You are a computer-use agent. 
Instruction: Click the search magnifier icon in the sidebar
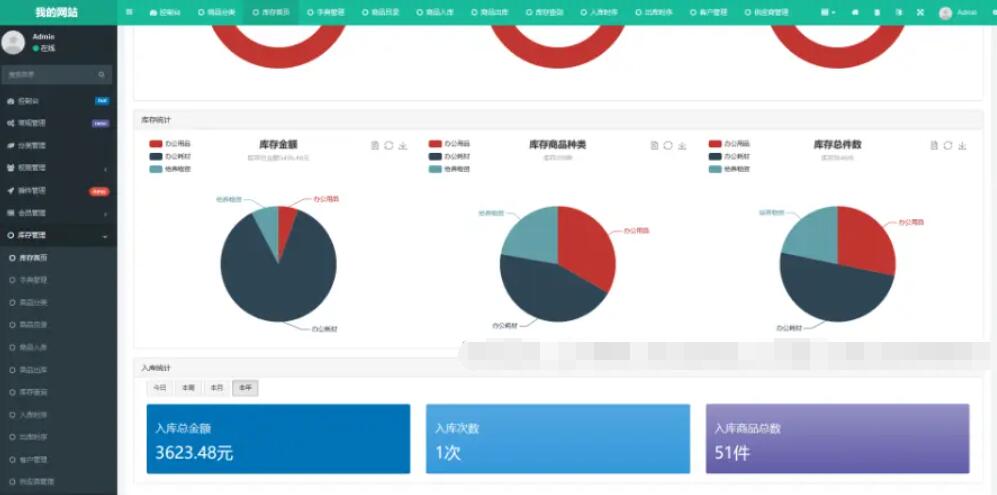(101, 75)
